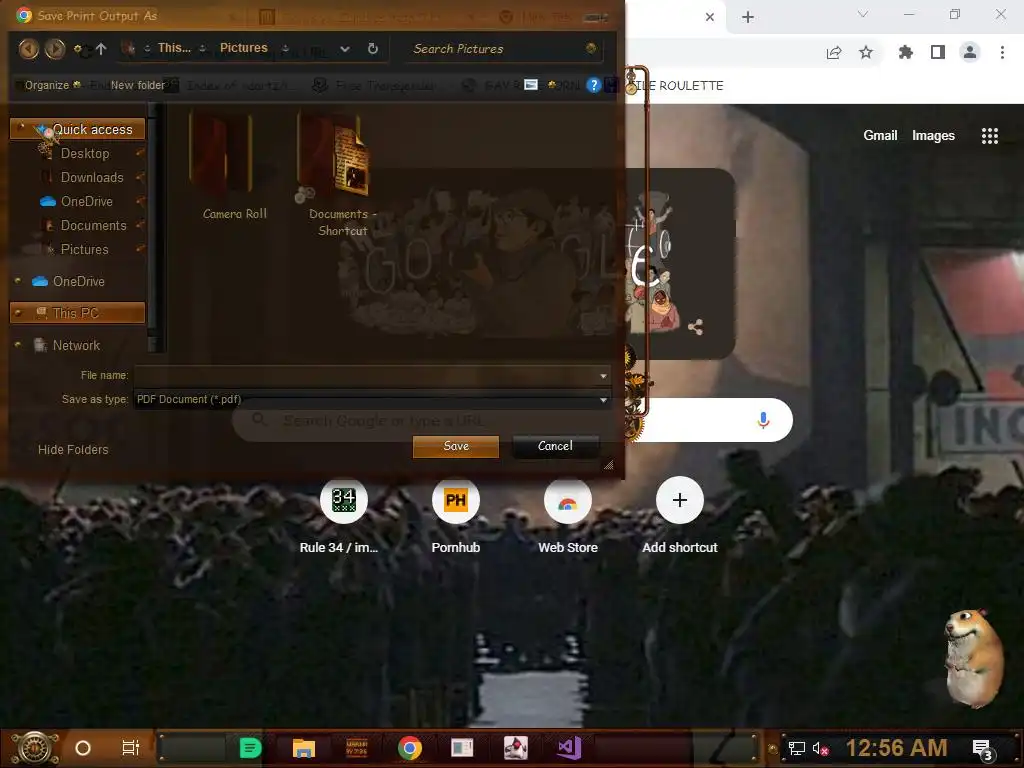Share the Google Doodle

(x=696, y=327)
